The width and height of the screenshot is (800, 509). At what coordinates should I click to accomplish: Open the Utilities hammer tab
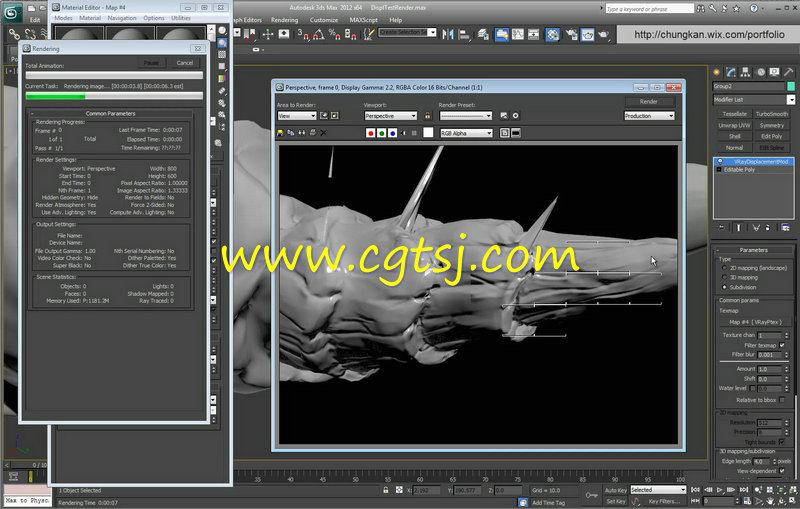tap(789, 72)
